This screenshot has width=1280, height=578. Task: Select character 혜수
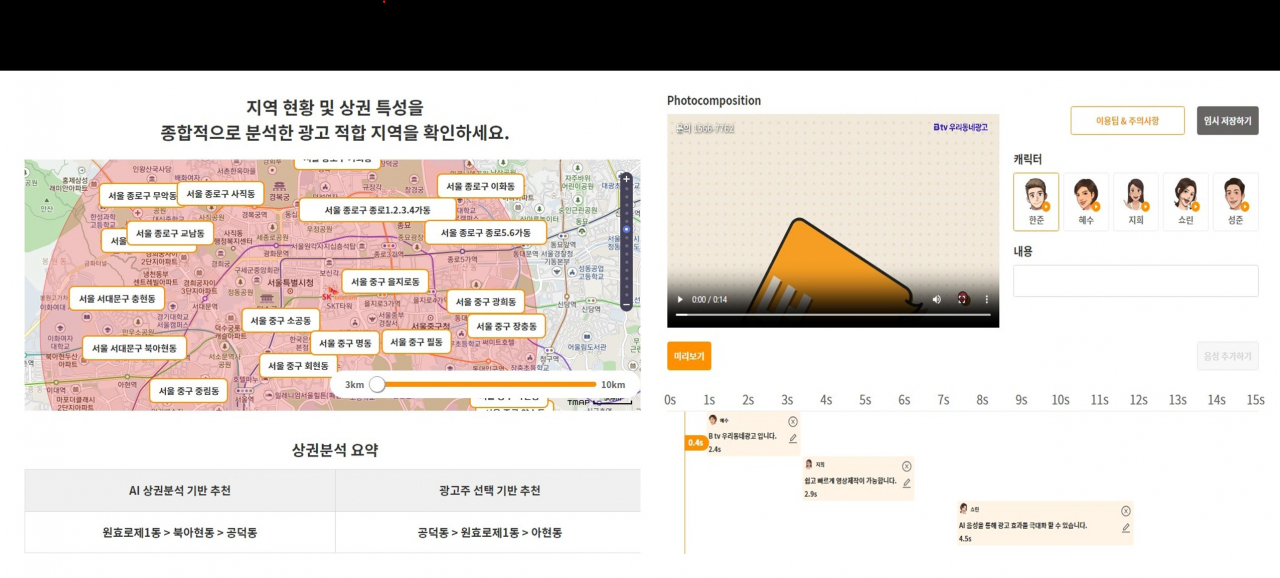(1086, 201)
